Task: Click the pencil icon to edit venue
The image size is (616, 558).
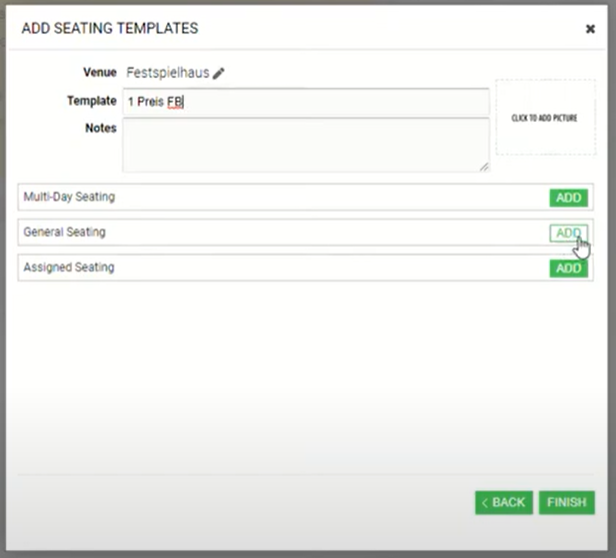Action: 219,73
